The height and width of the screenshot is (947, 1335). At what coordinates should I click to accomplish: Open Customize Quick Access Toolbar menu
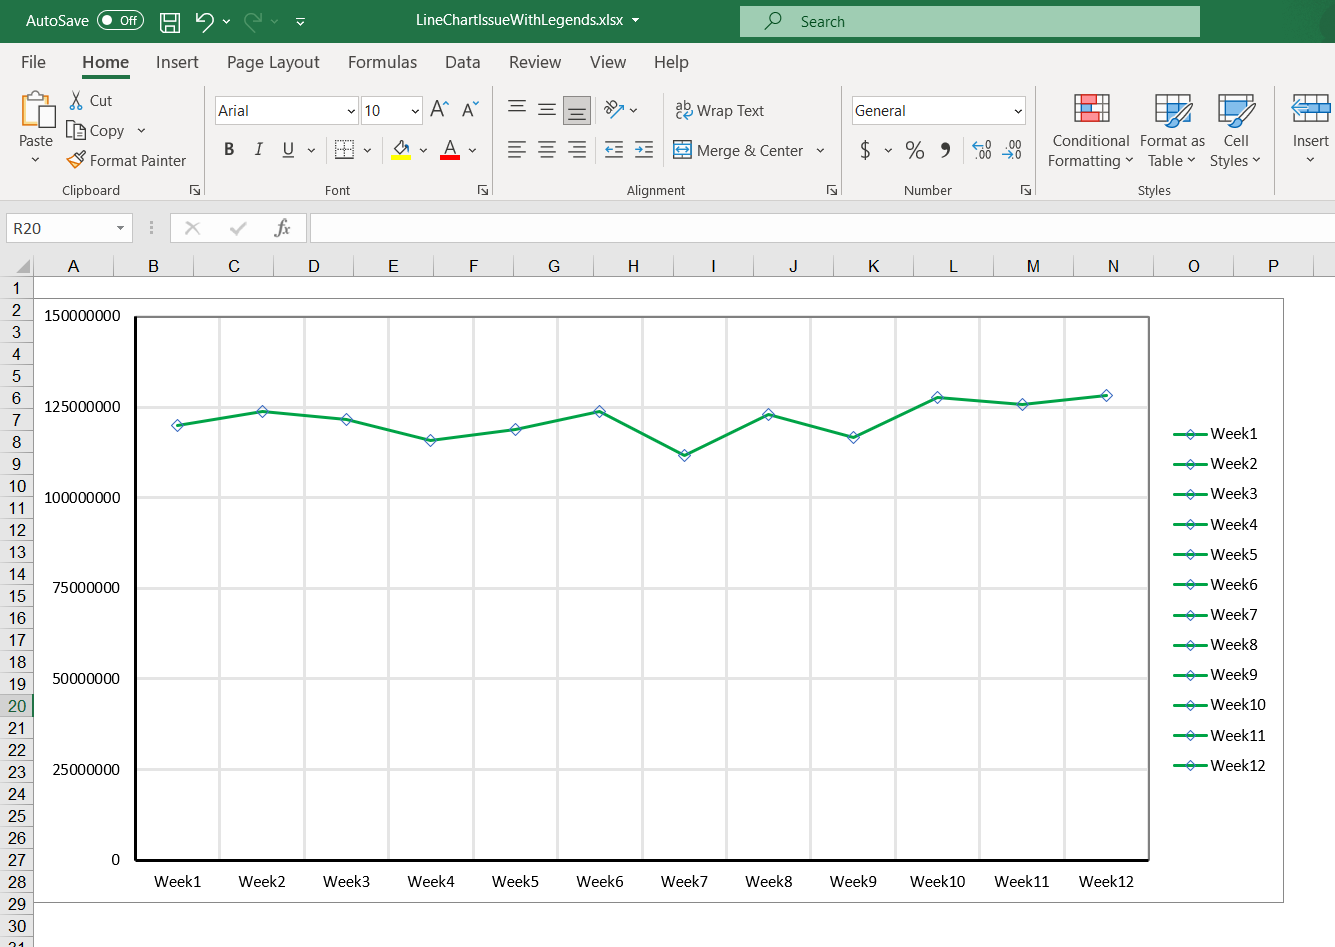coord(300,21)
